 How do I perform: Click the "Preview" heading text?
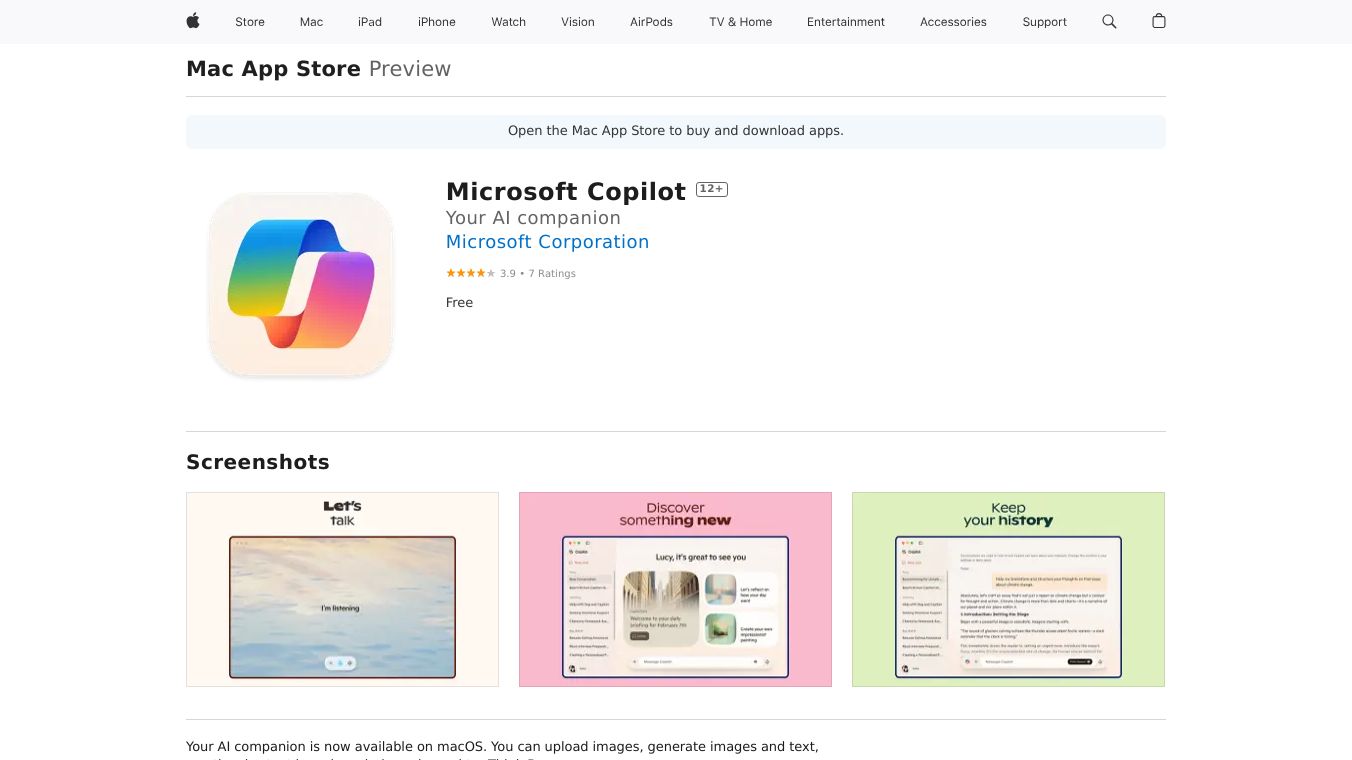tap(410, 69)
